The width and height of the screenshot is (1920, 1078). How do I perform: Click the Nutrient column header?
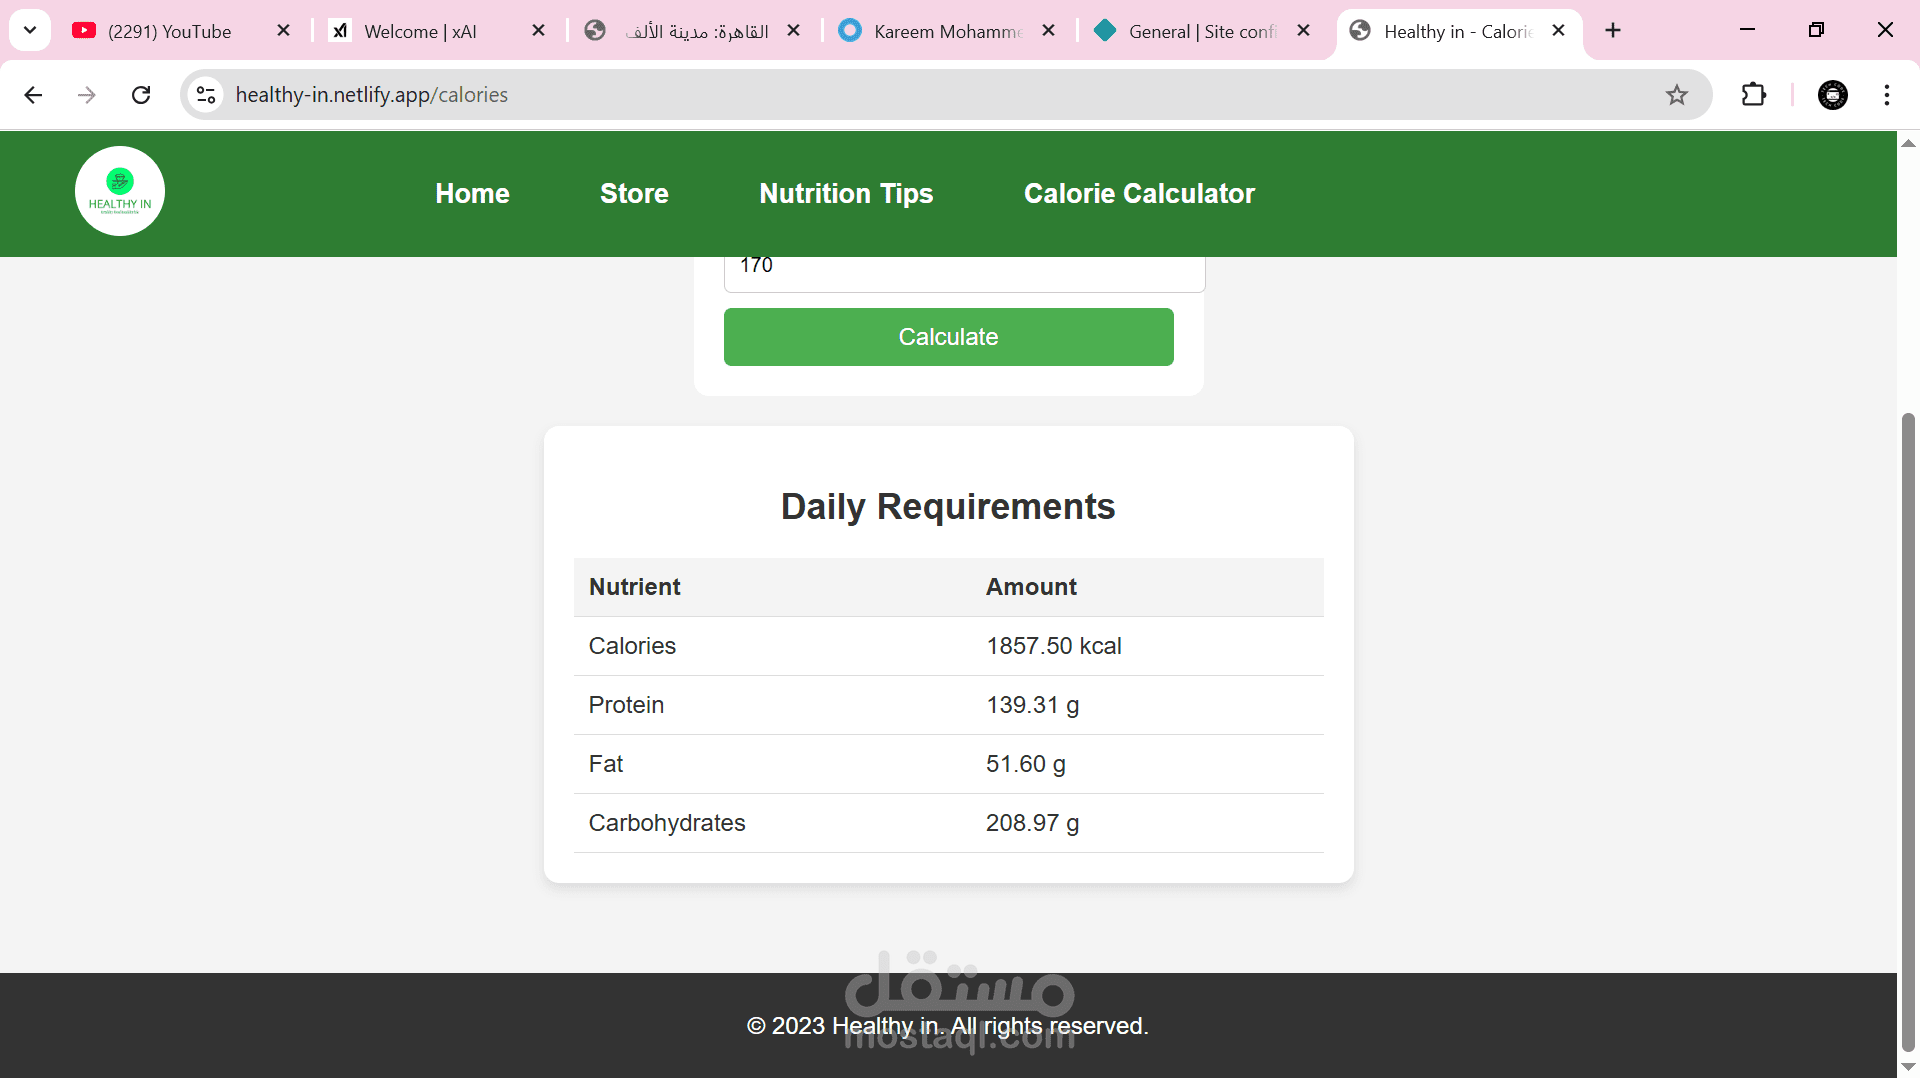click(x=635, y=587)
